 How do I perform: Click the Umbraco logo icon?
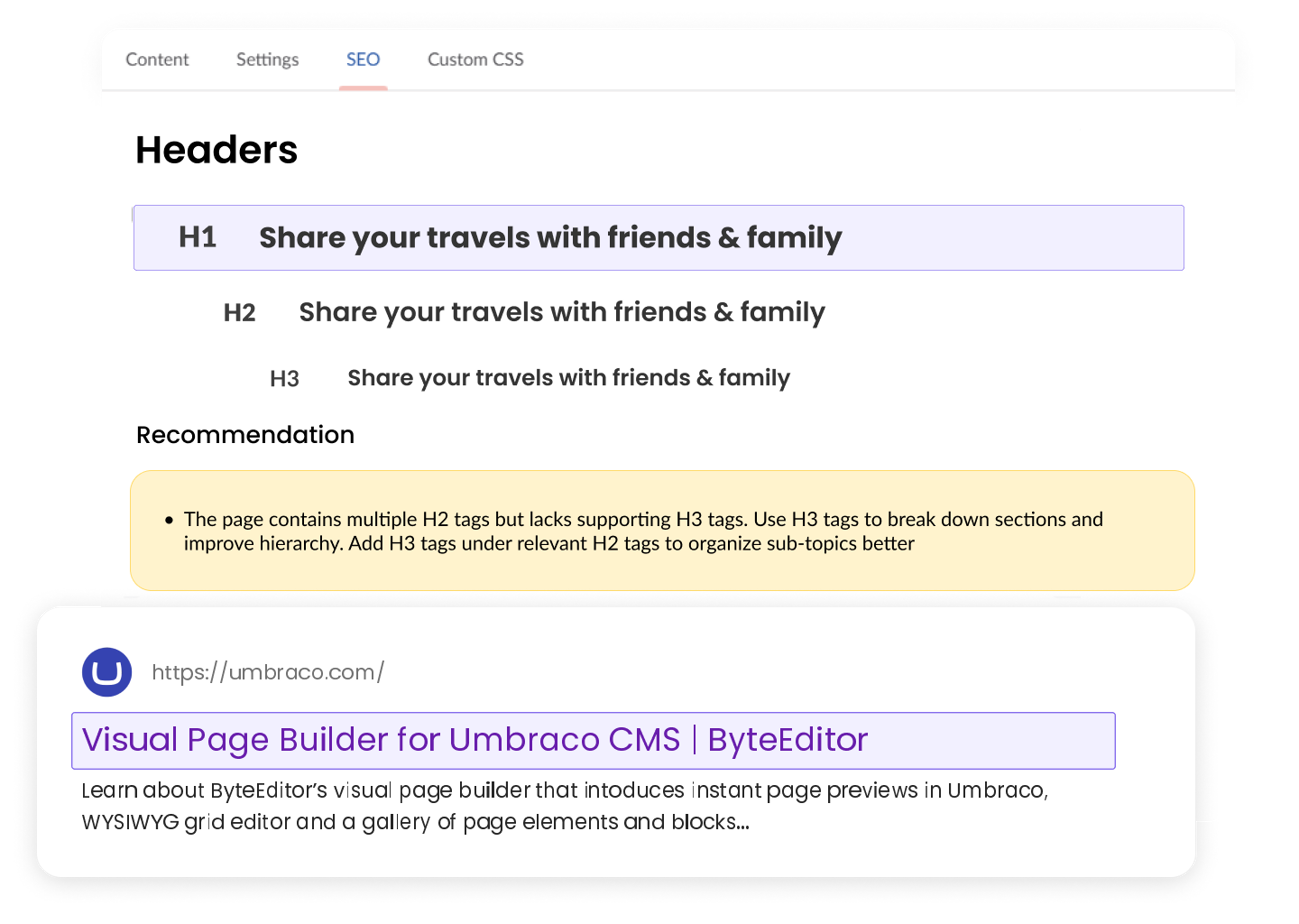click(x=107, y=672)
